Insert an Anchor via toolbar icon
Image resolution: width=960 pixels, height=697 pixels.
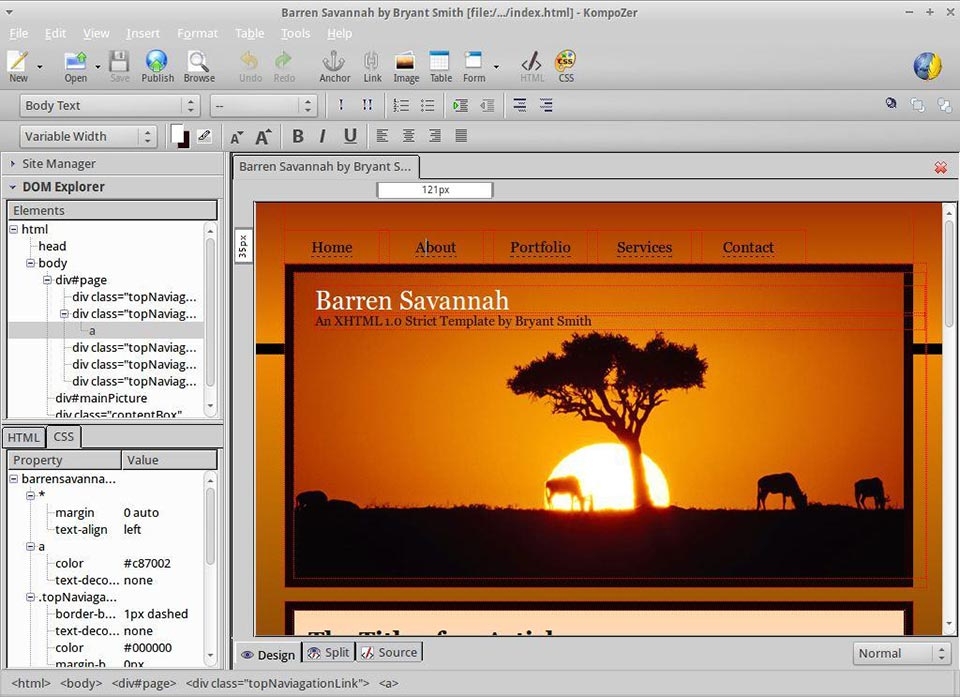[334, 66]
